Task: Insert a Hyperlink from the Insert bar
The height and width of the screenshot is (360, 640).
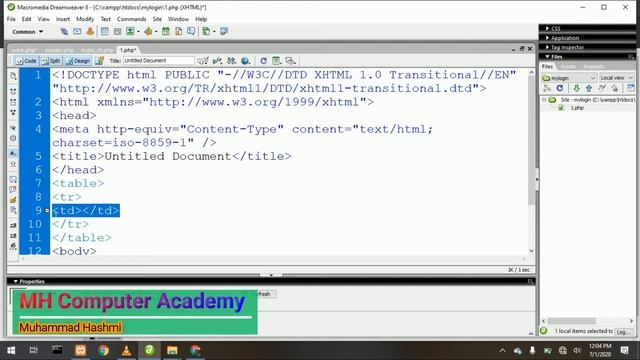Action: coord(64,31)
